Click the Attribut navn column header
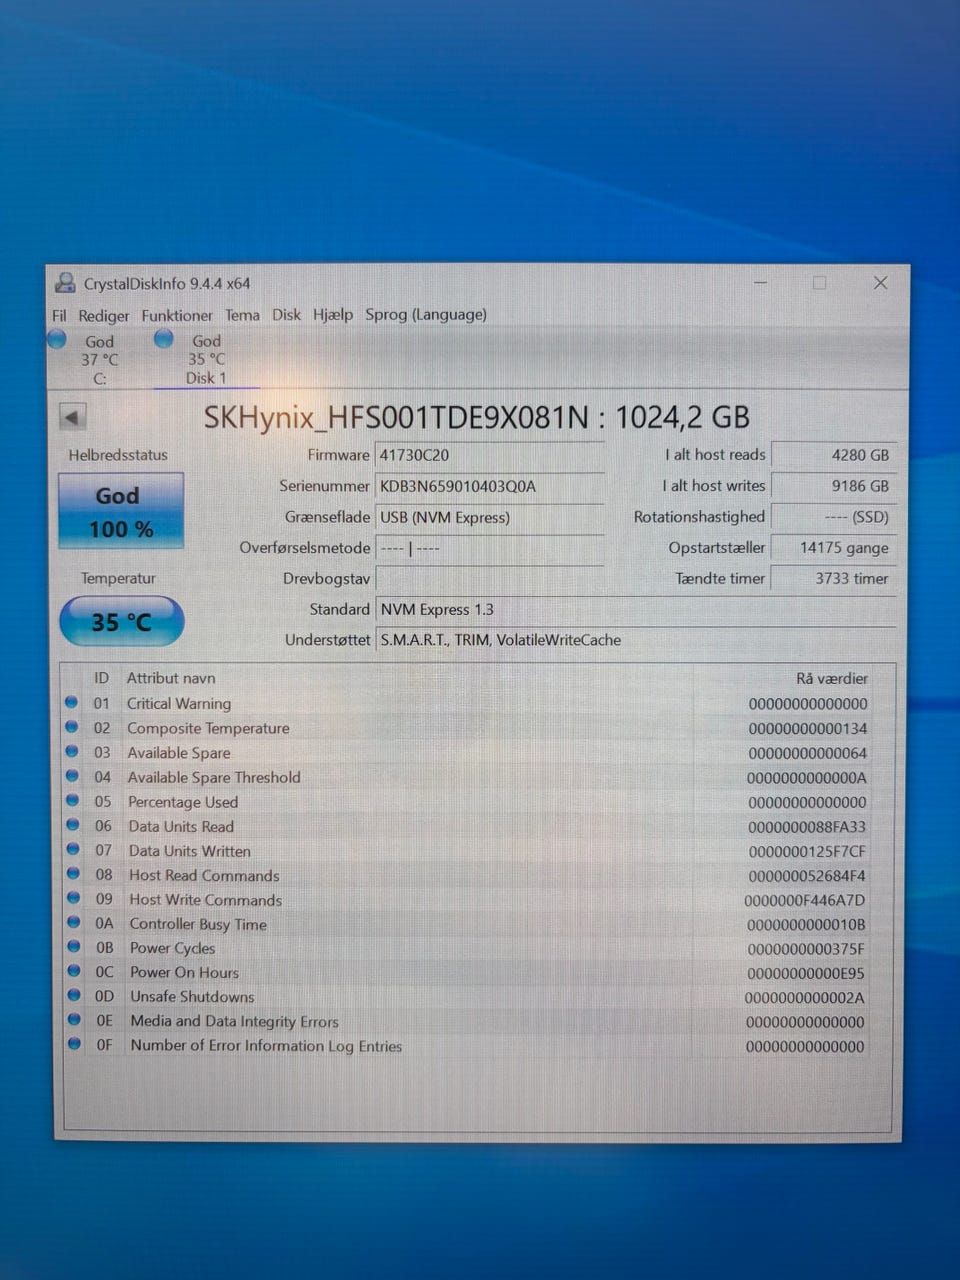Viewport: 960px width, 1280px height. (x=171, y=678)
